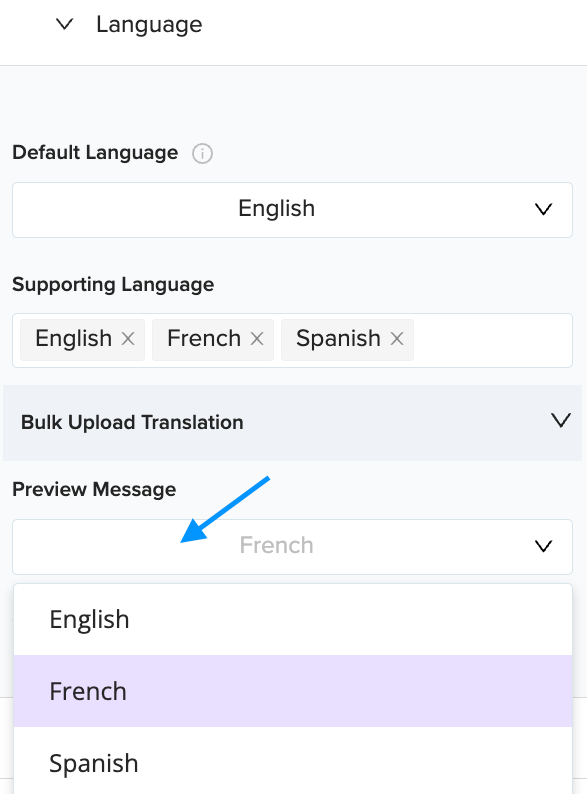Click the Language section title text
This screenshot has height=794, width=587.
click(x=149, y=24)
